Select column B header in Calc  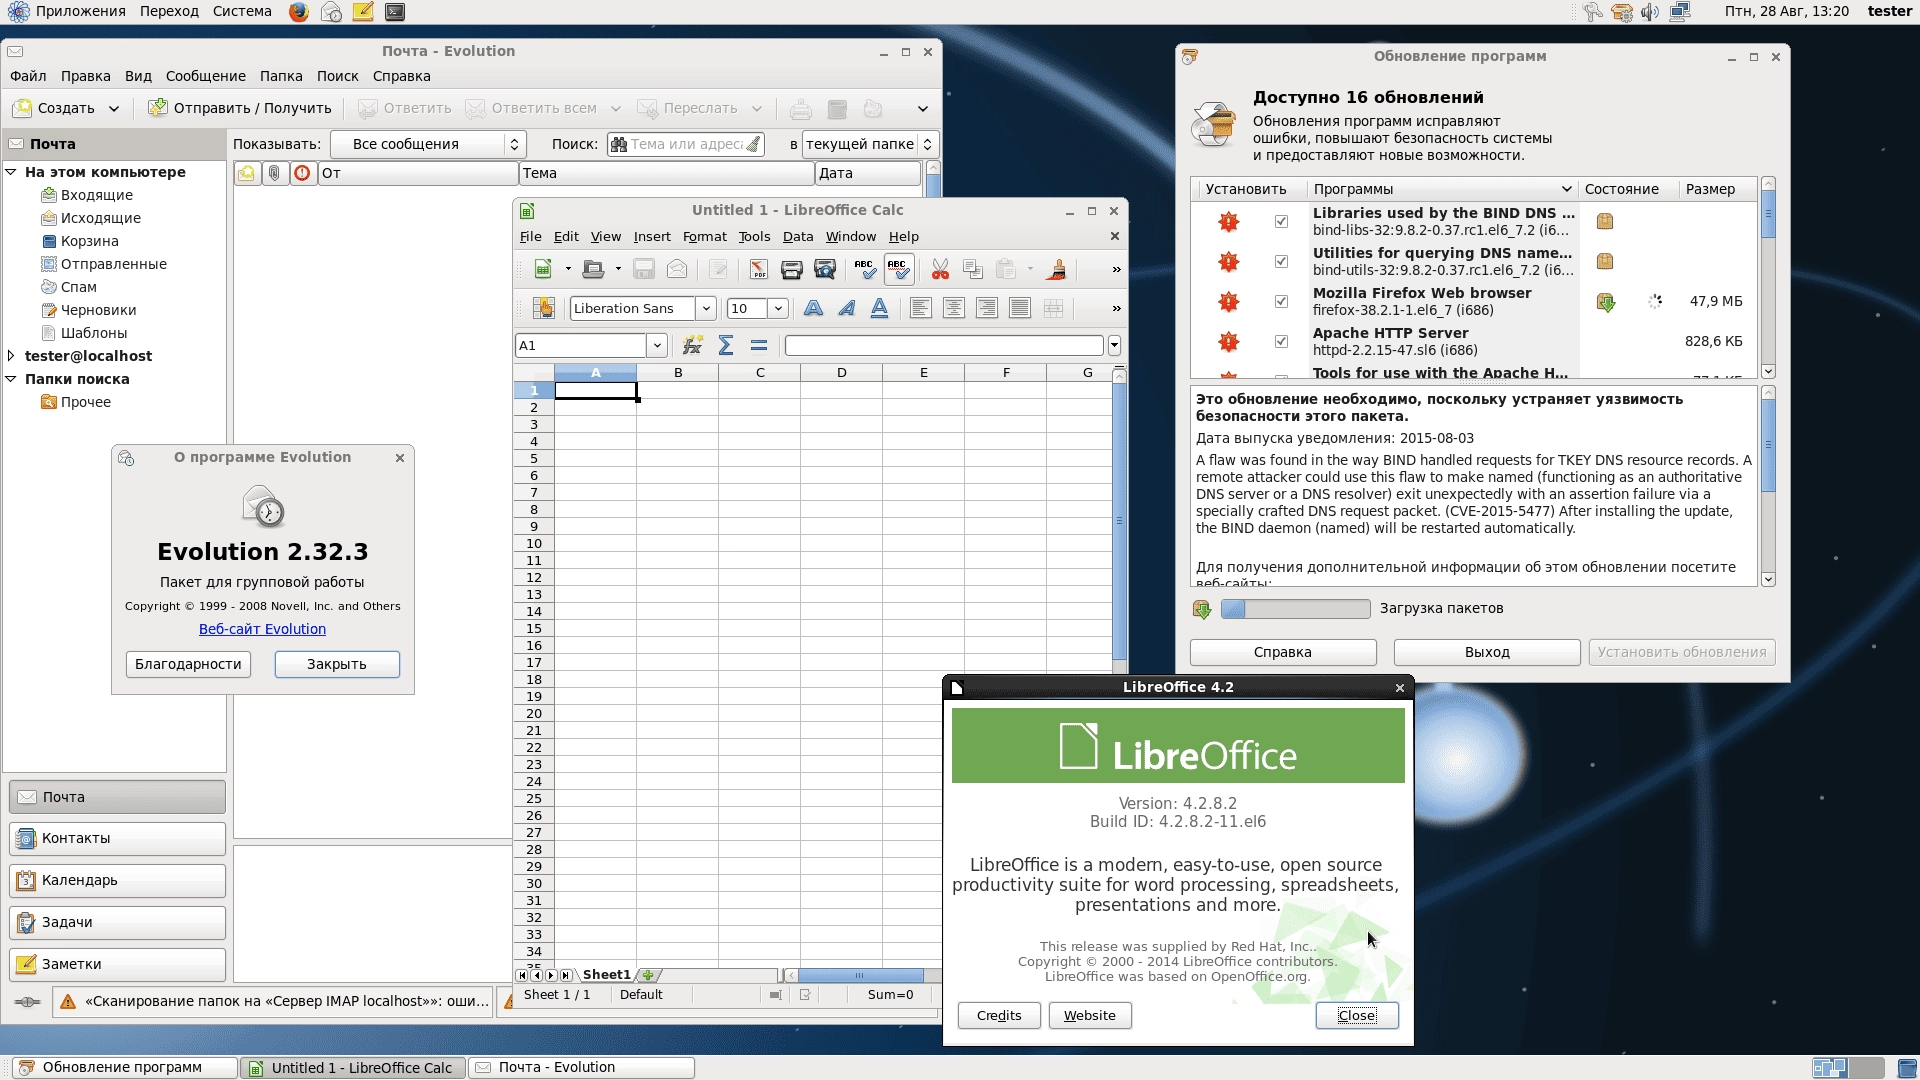coord(678,373)
